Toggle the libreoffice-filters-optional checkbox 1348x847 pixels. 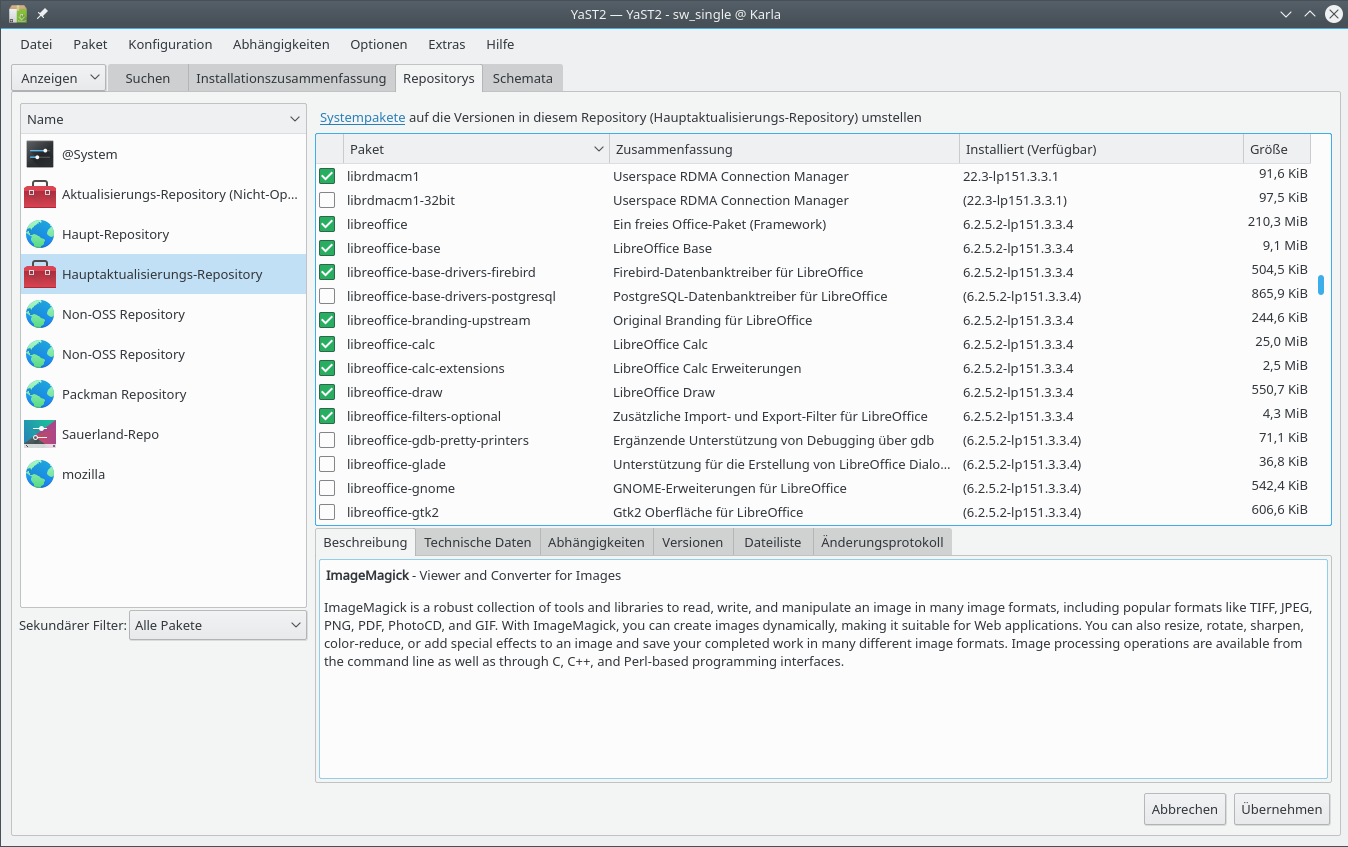(327, 416)
